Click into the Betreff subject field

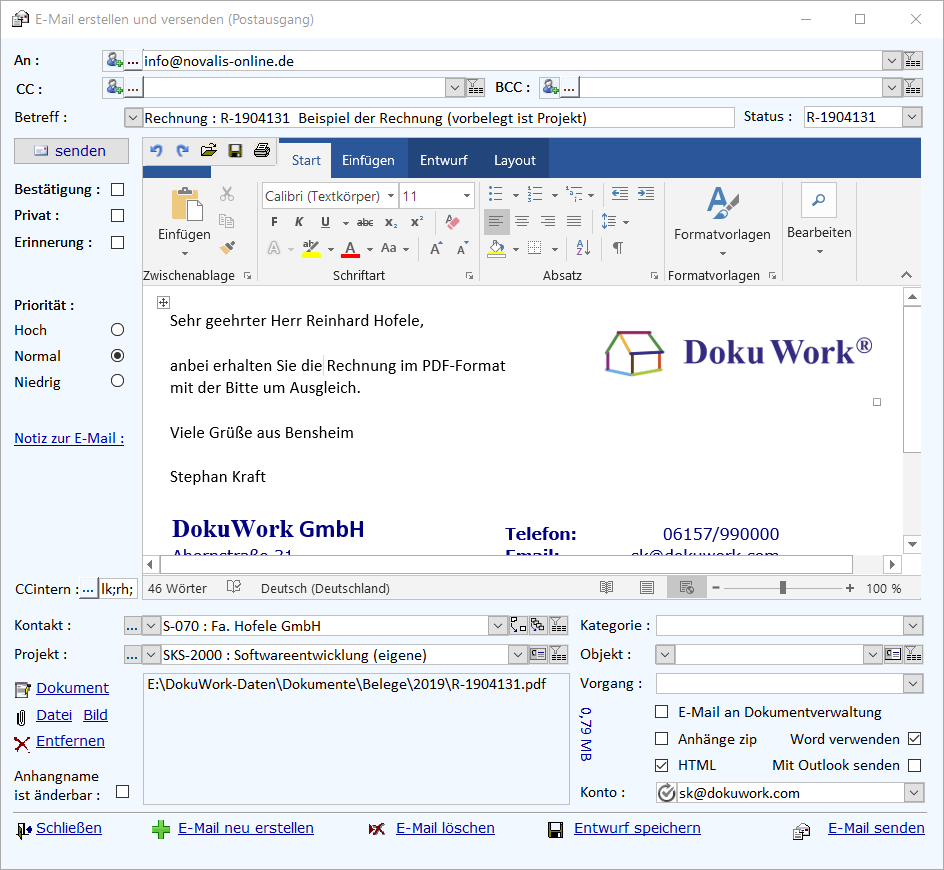tap(438, 118)
